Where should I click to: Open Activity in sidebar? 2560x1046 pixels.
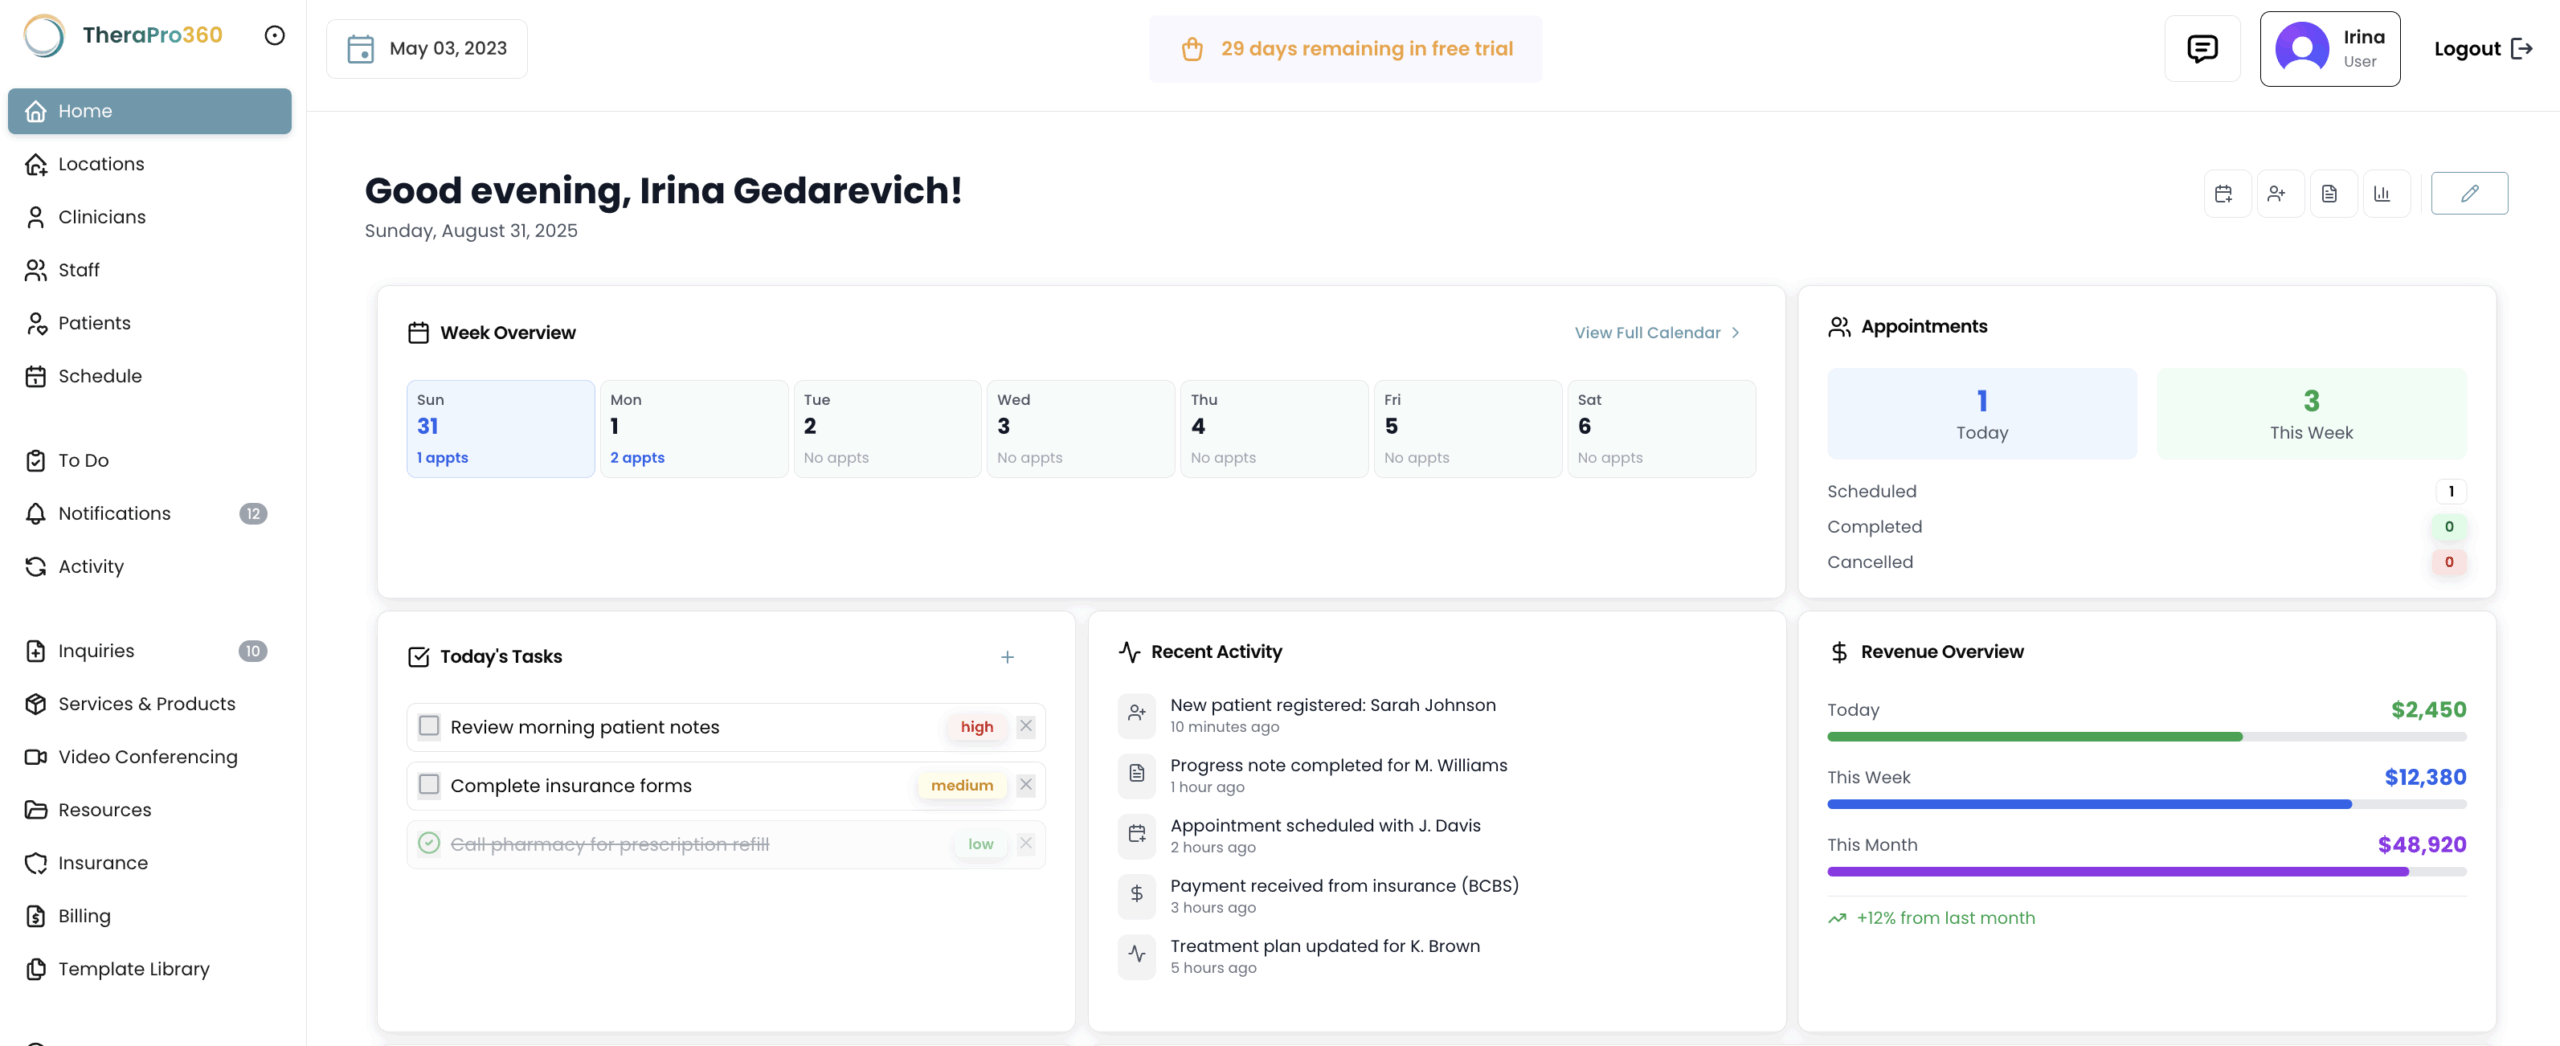(x=150, y=566)
